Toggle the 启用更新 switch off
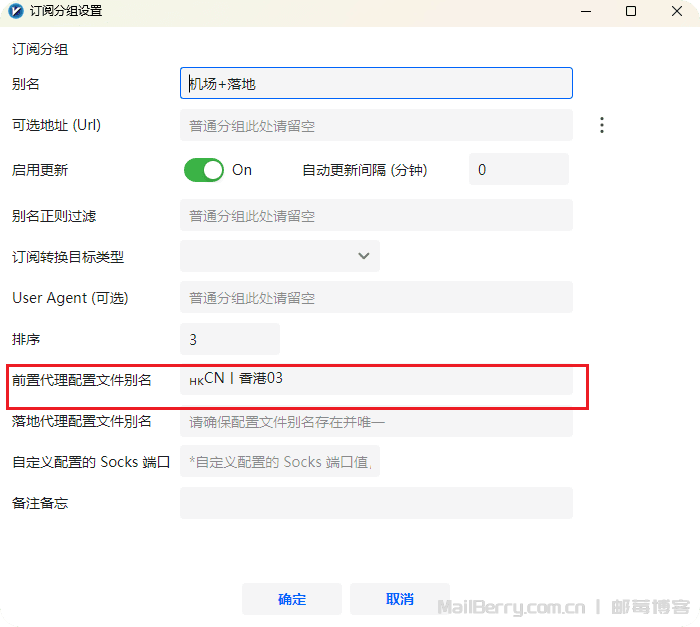Screen dimensions: 700x627 tap(204, 170)
